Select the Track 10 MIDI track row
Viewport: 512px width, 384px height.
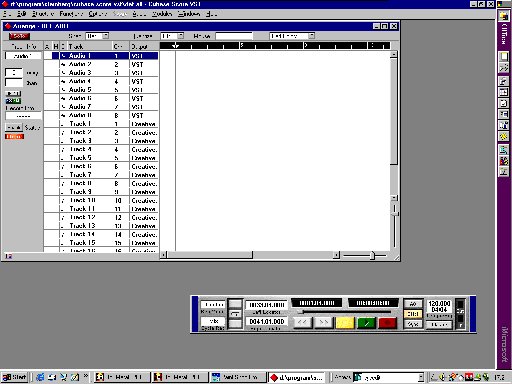tap(101, 200)
